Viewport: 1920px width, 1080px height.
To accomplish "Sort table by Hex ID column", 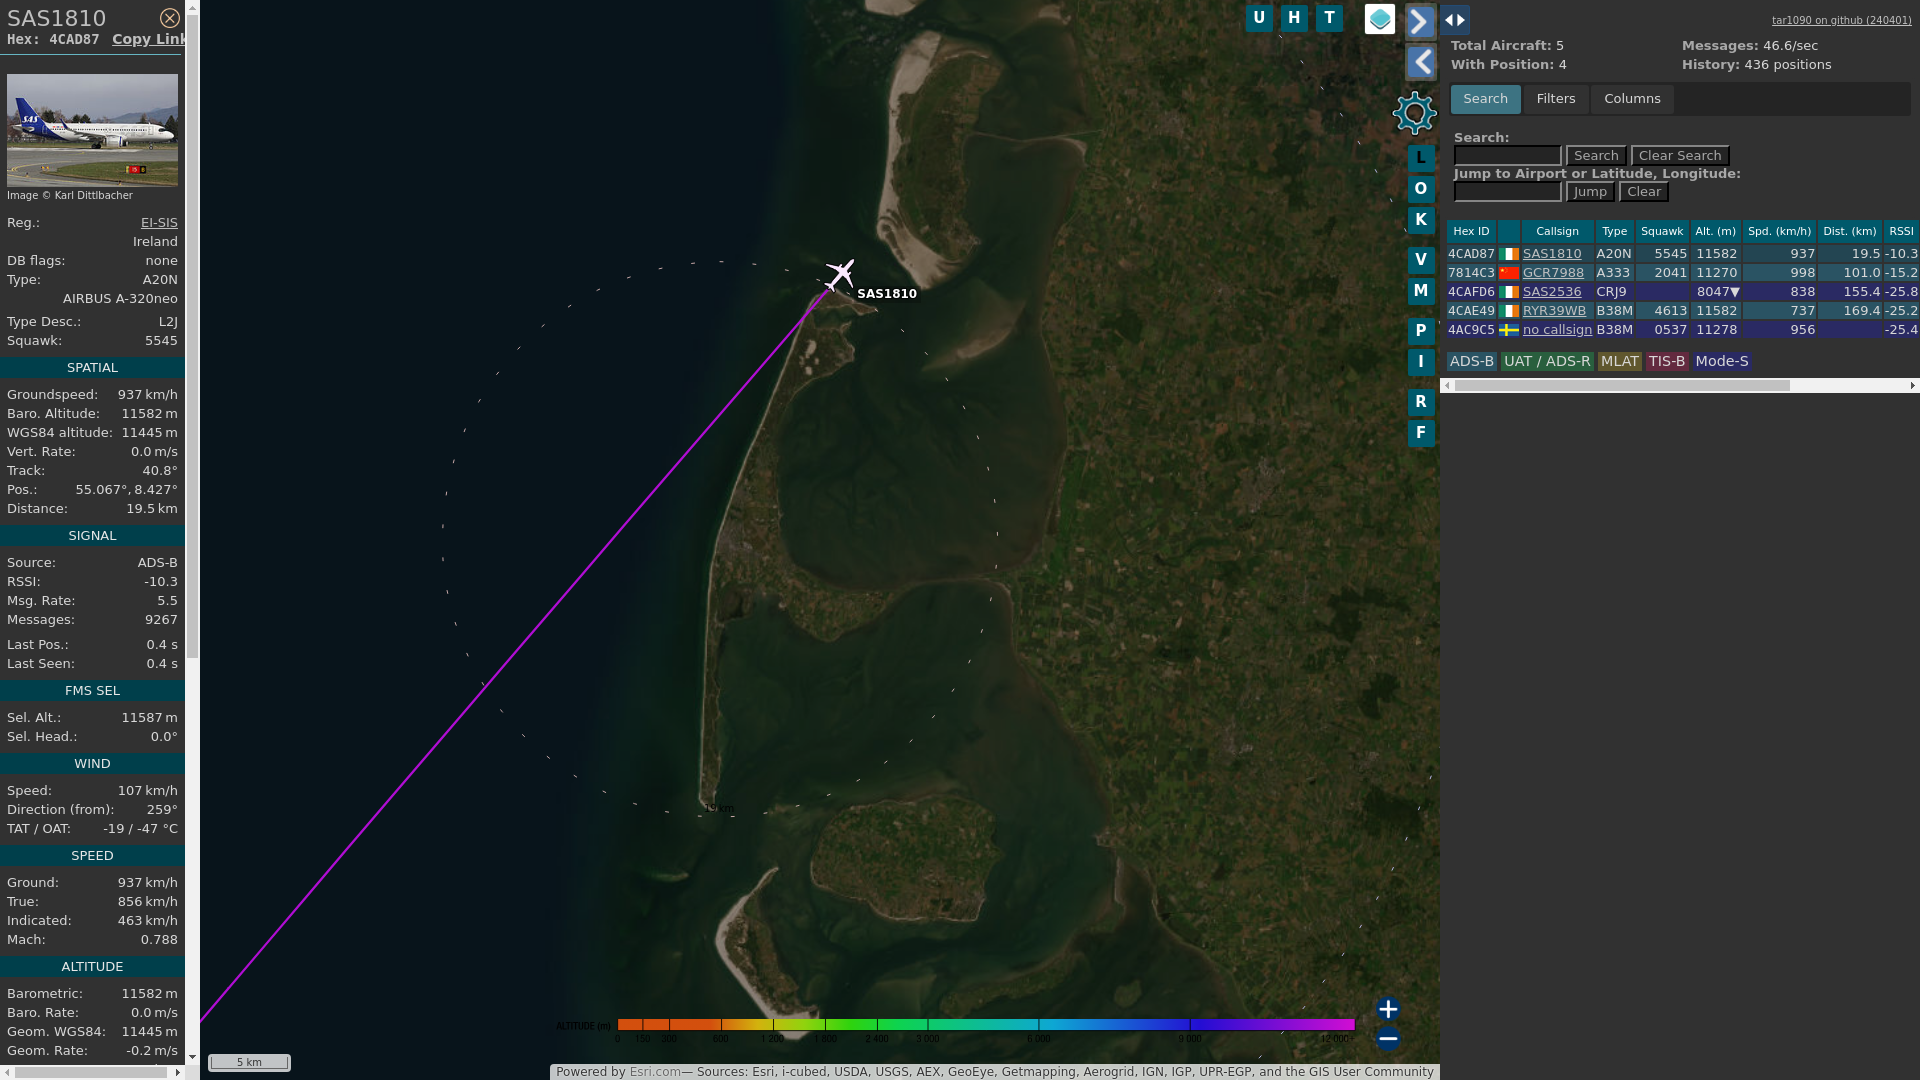I will pyautogui.click(x=1471, y=231).
